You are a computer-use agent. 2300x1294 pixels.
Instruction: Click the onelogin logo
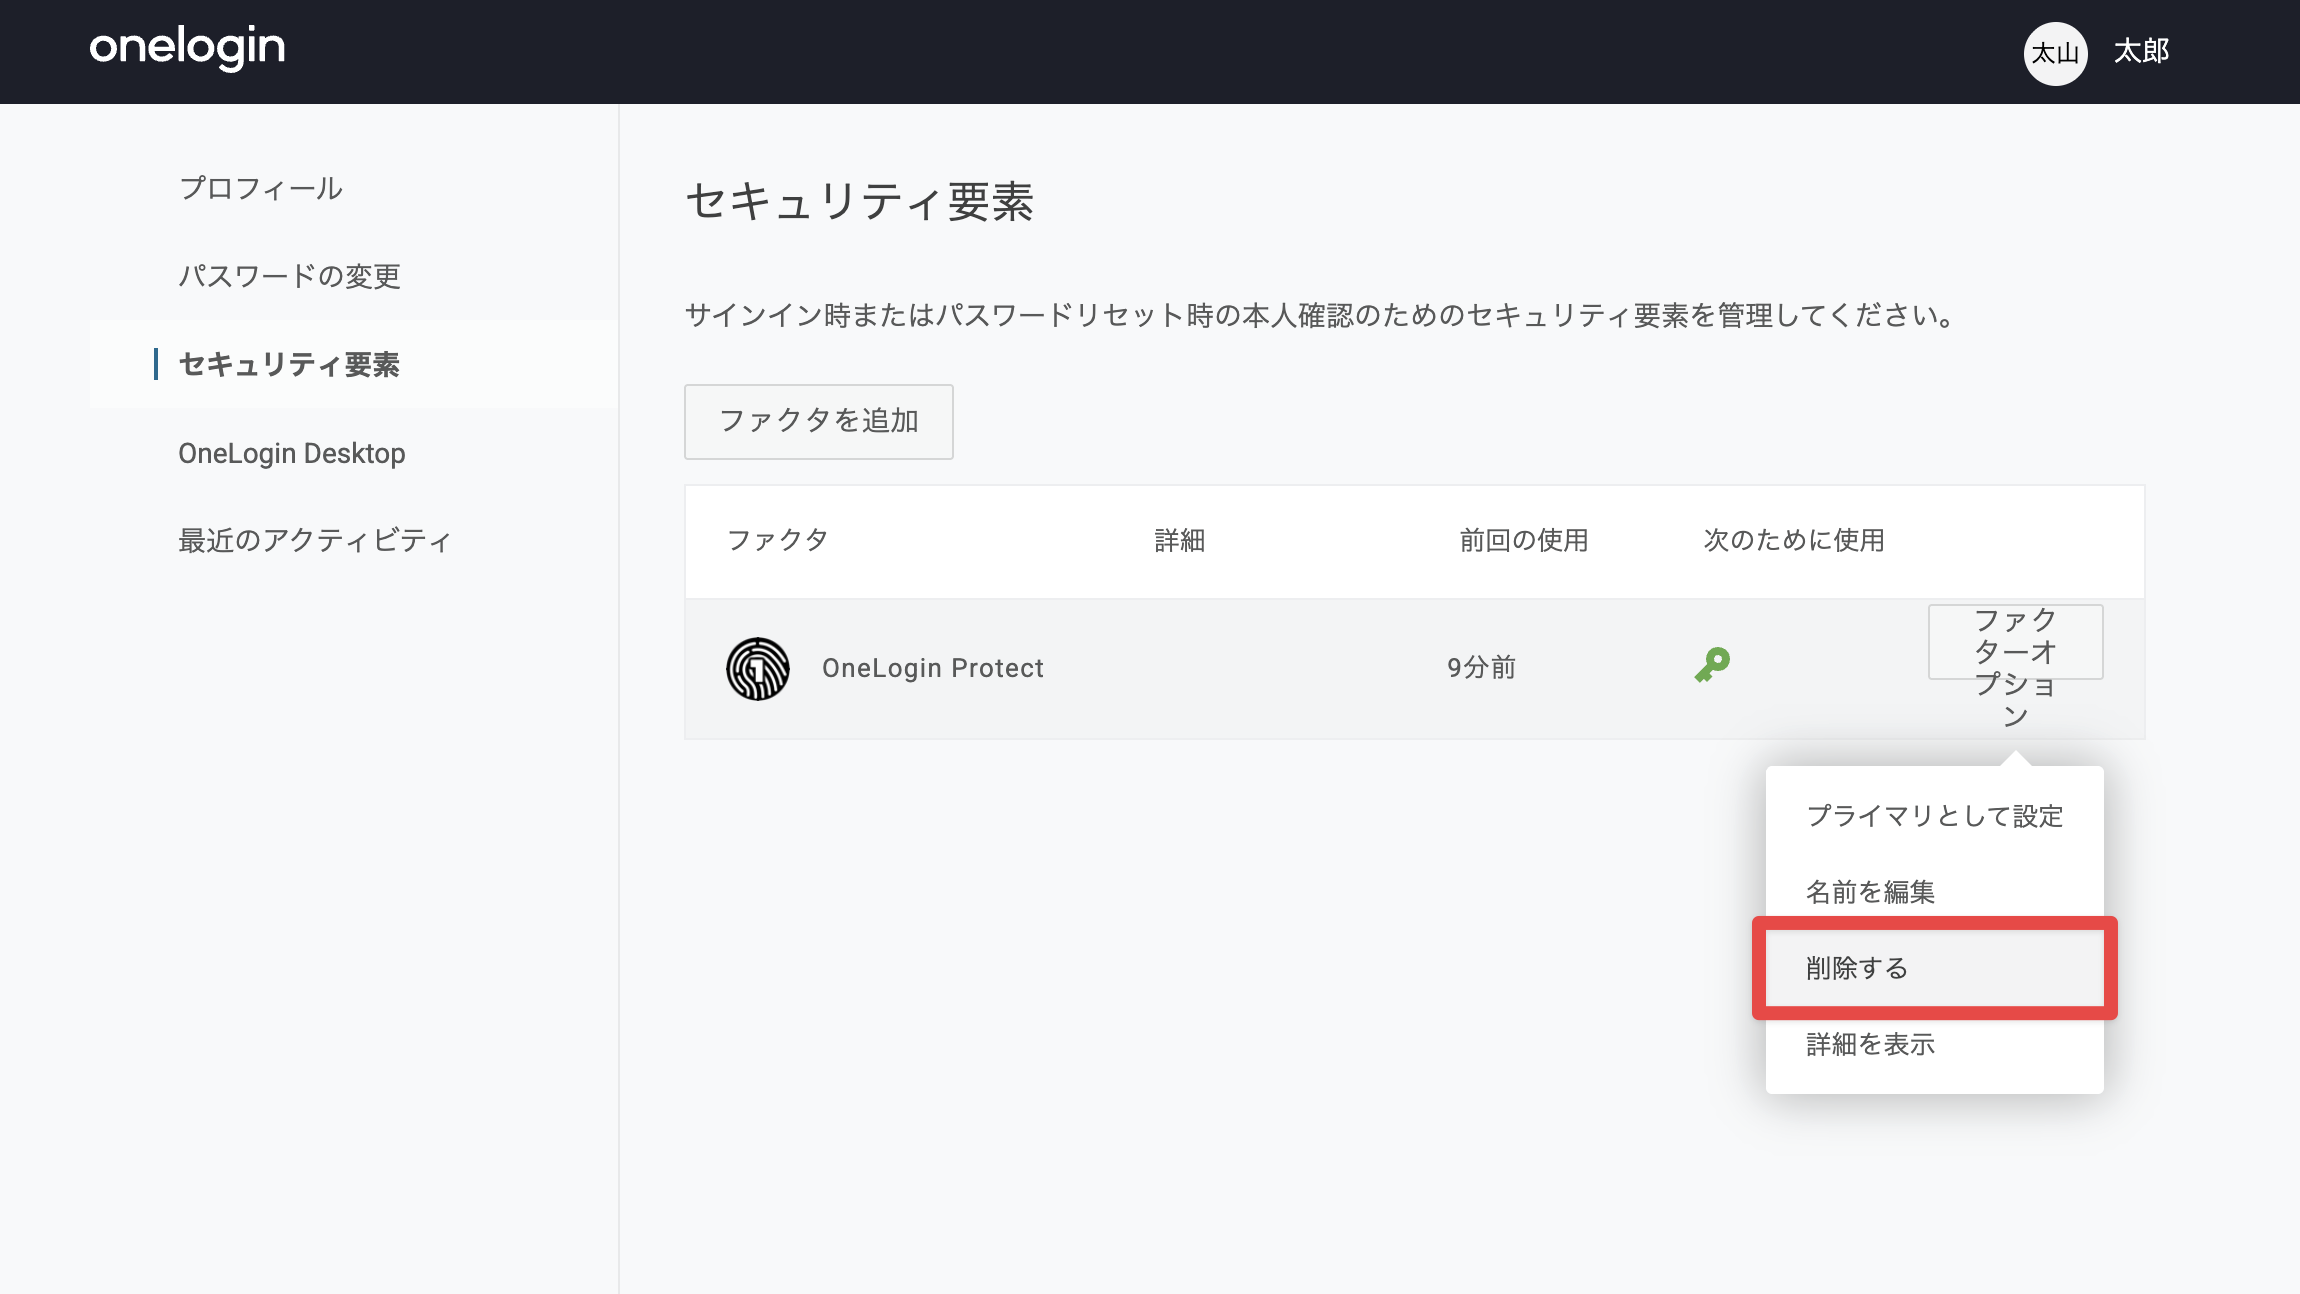click(x=187, y=49)
